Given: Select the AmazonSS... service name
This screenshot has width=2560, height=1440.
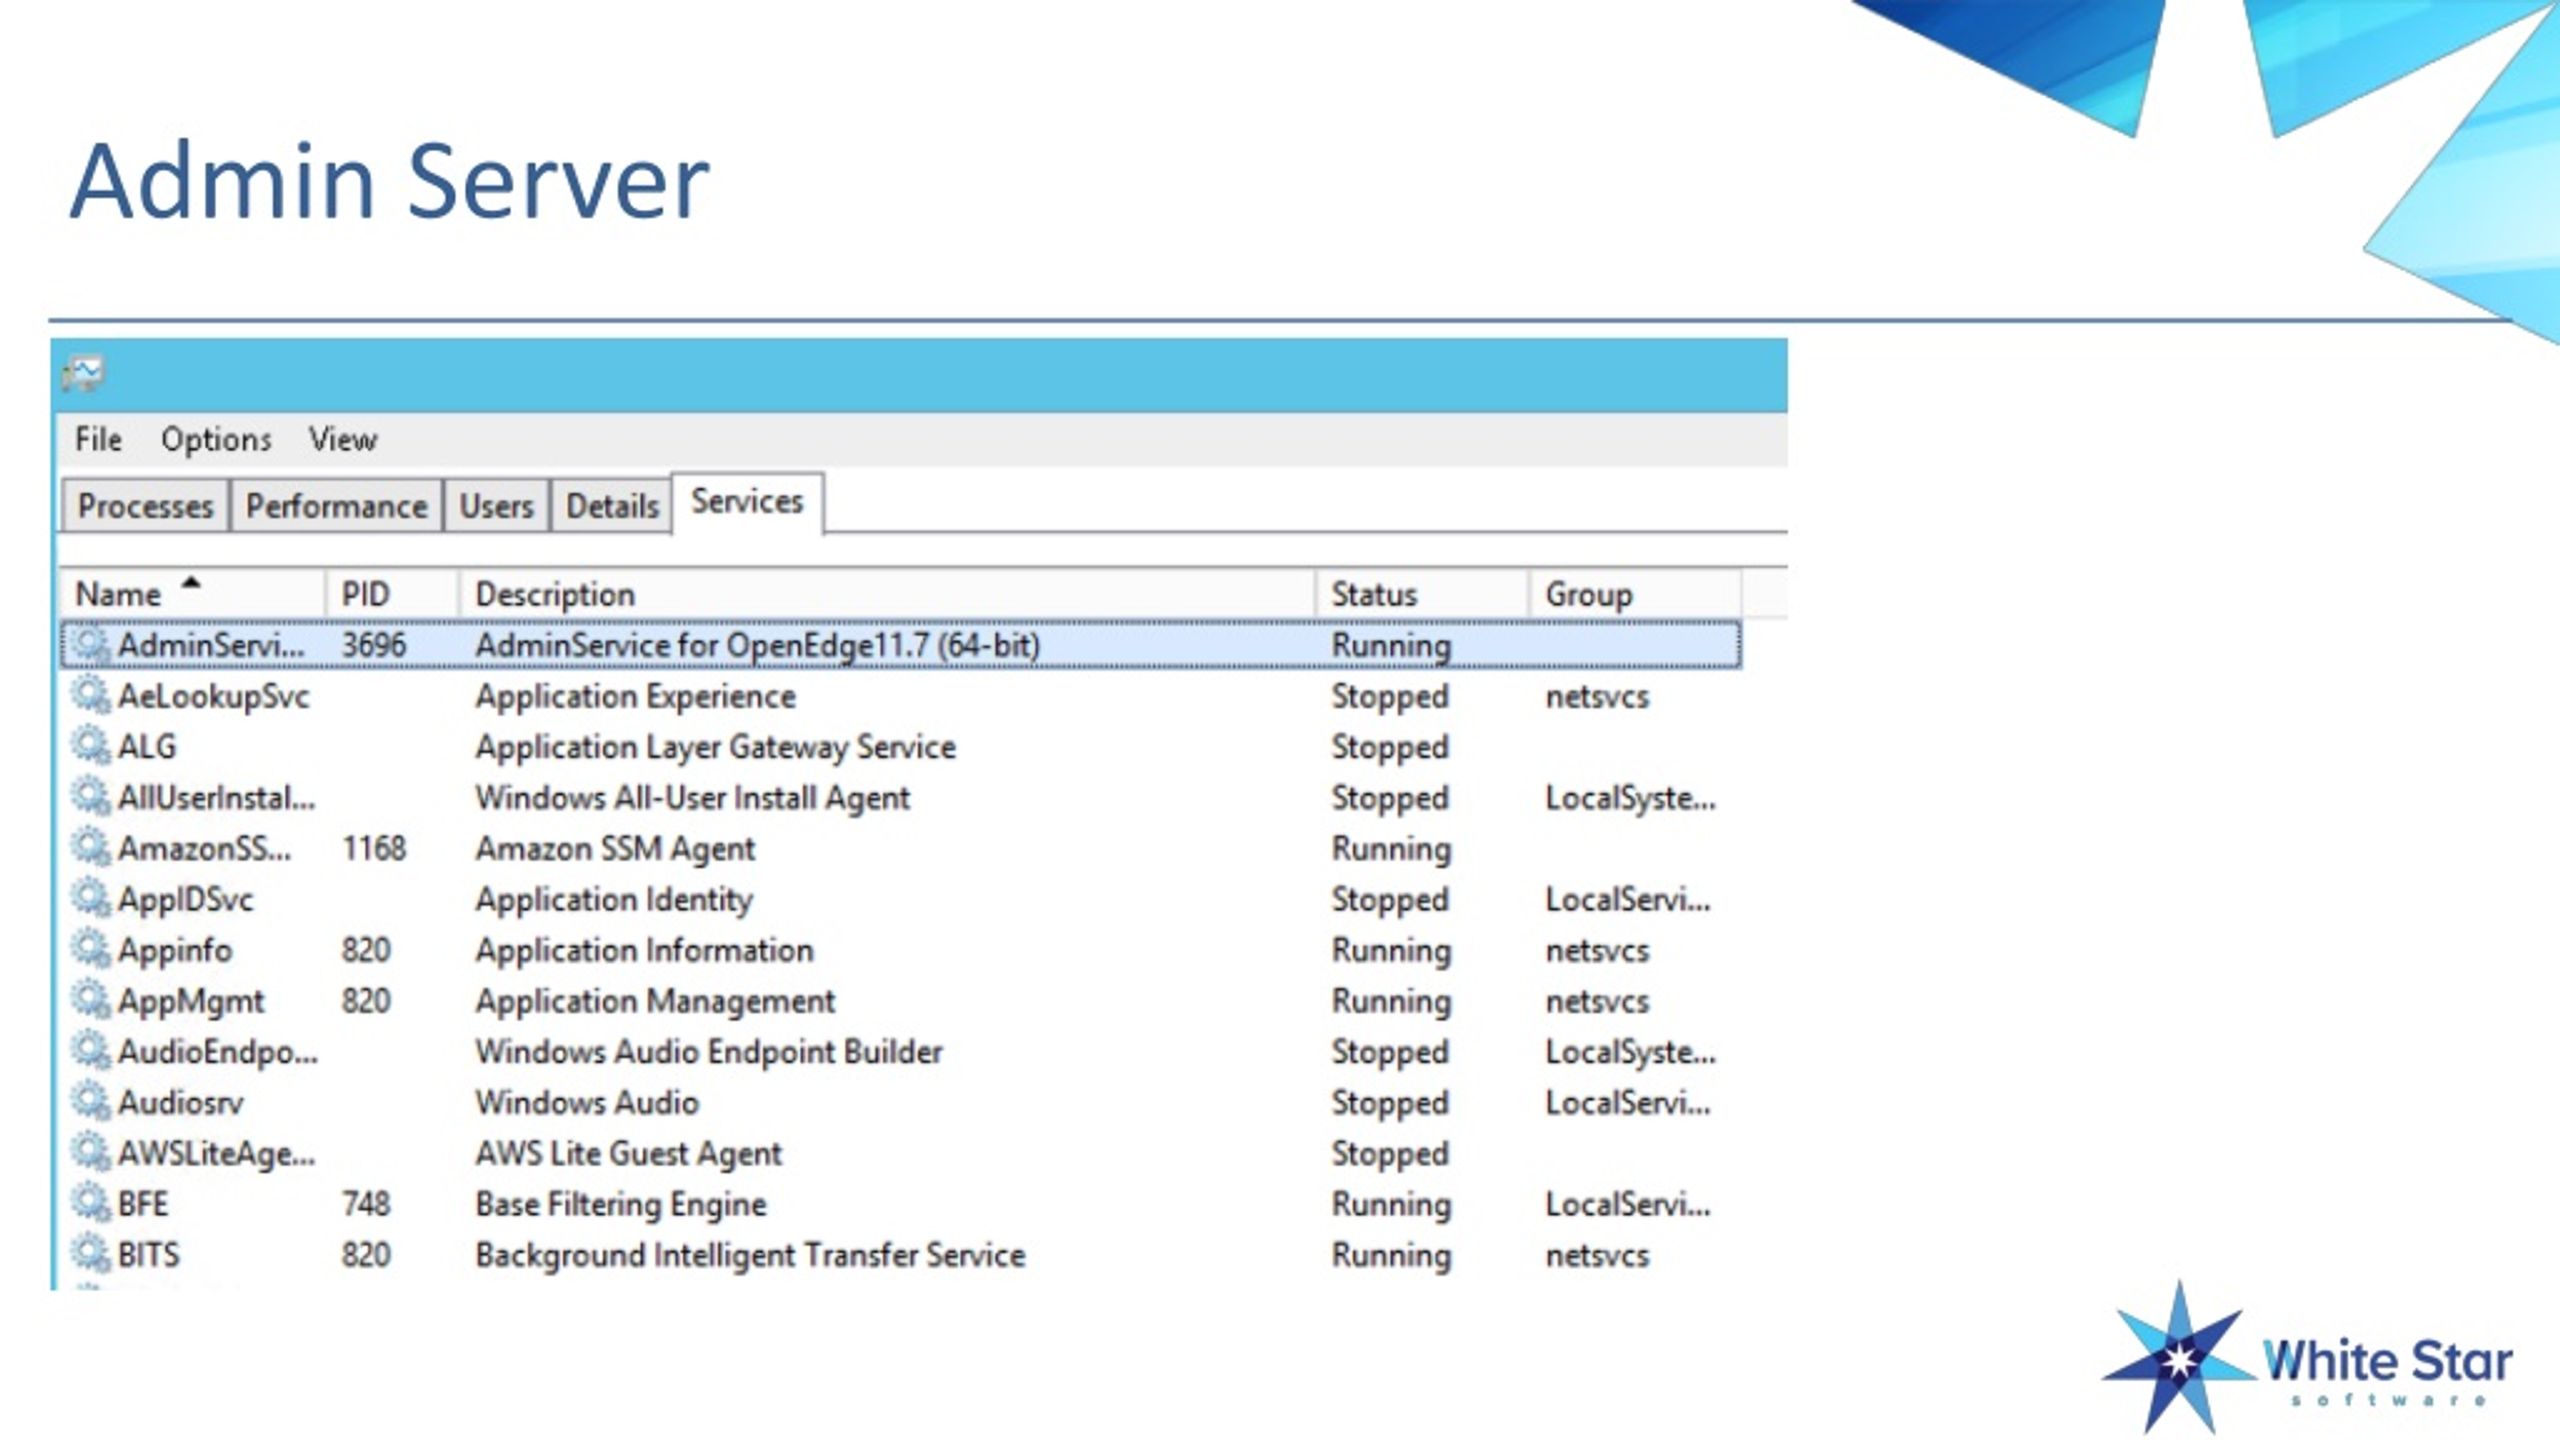Looking at the screenshot, I should (205, 849).
